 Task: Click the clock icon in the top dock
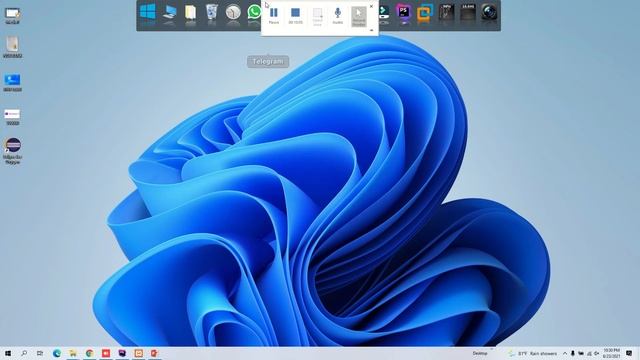coord(233,13)
